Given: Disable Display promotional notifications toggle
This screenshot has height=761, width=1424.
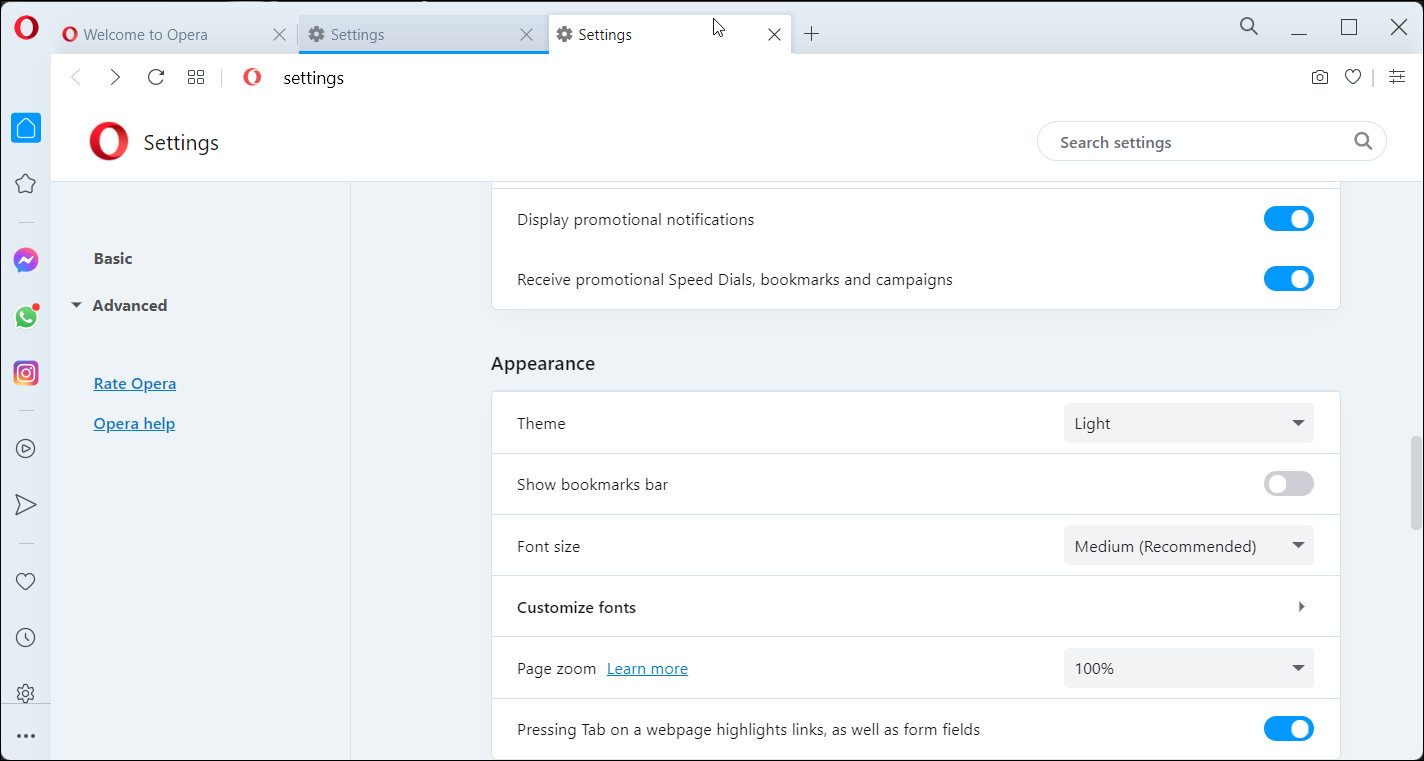Looking at the screenshot, I should coord(1288,219).
